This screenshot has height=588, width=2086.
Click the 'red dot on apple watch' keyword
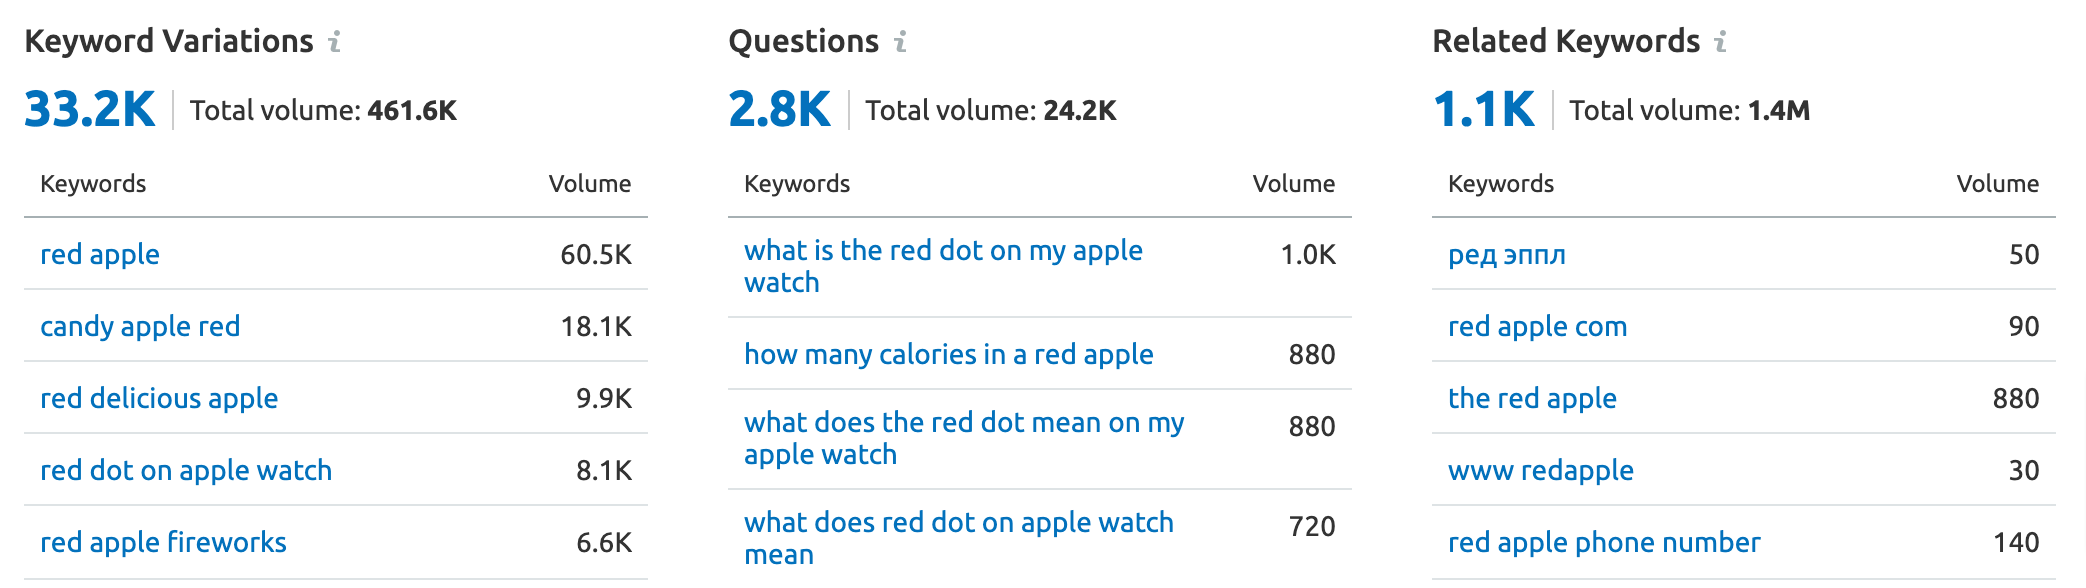pyautogui.click(x=185, y=470)
